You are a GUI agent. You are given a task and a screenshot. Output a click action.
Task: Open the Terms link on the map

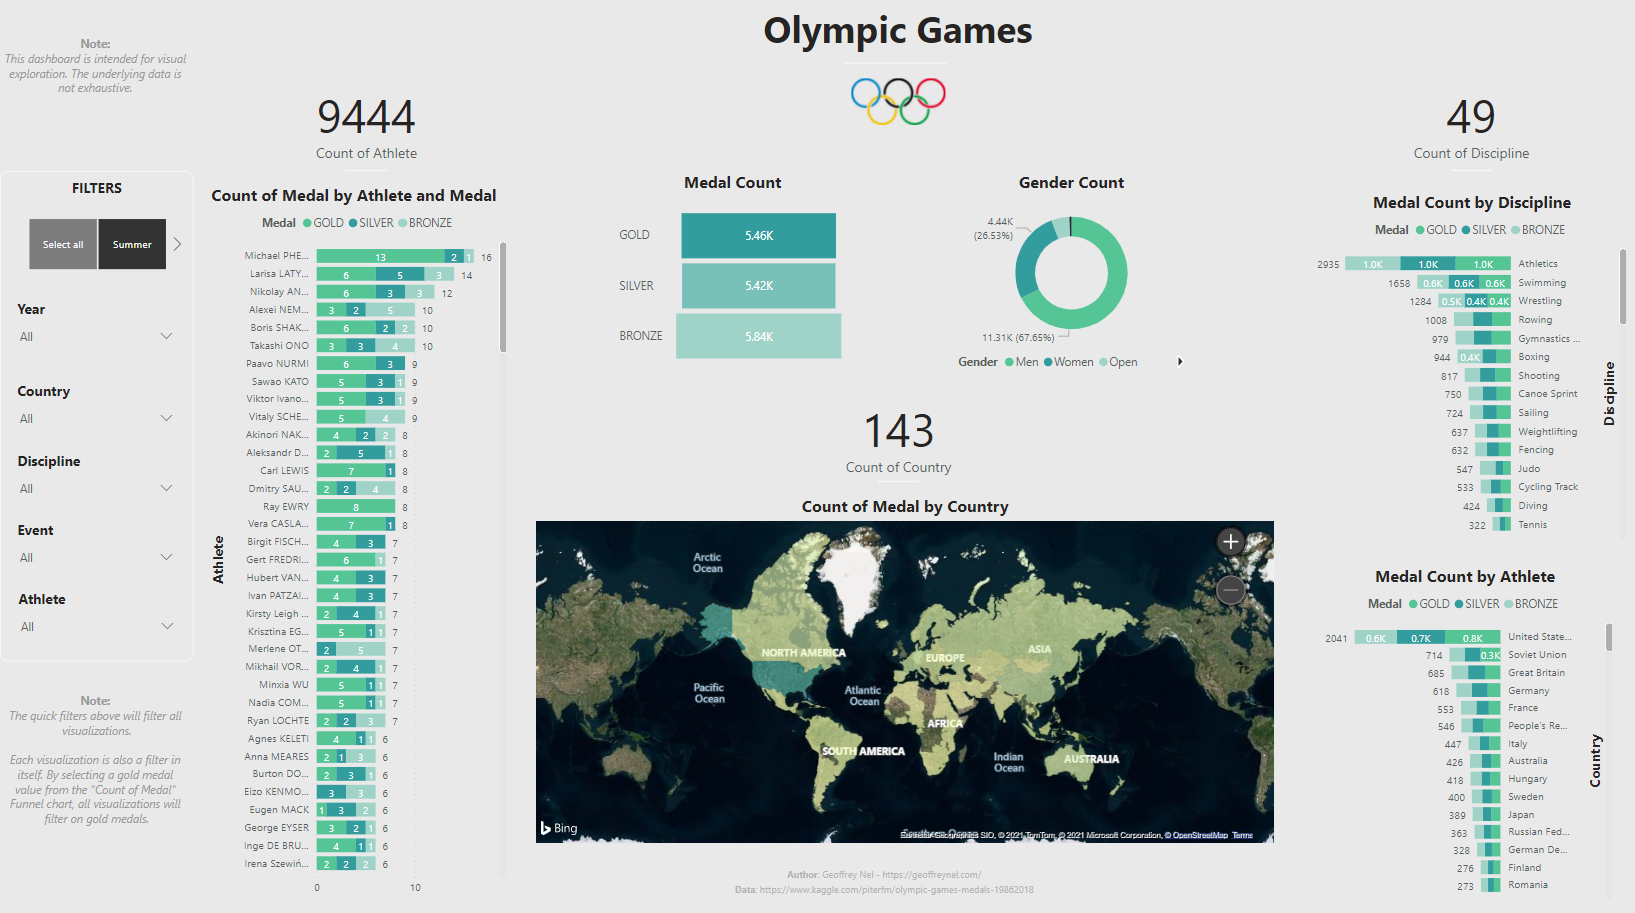coord(1242,835)
